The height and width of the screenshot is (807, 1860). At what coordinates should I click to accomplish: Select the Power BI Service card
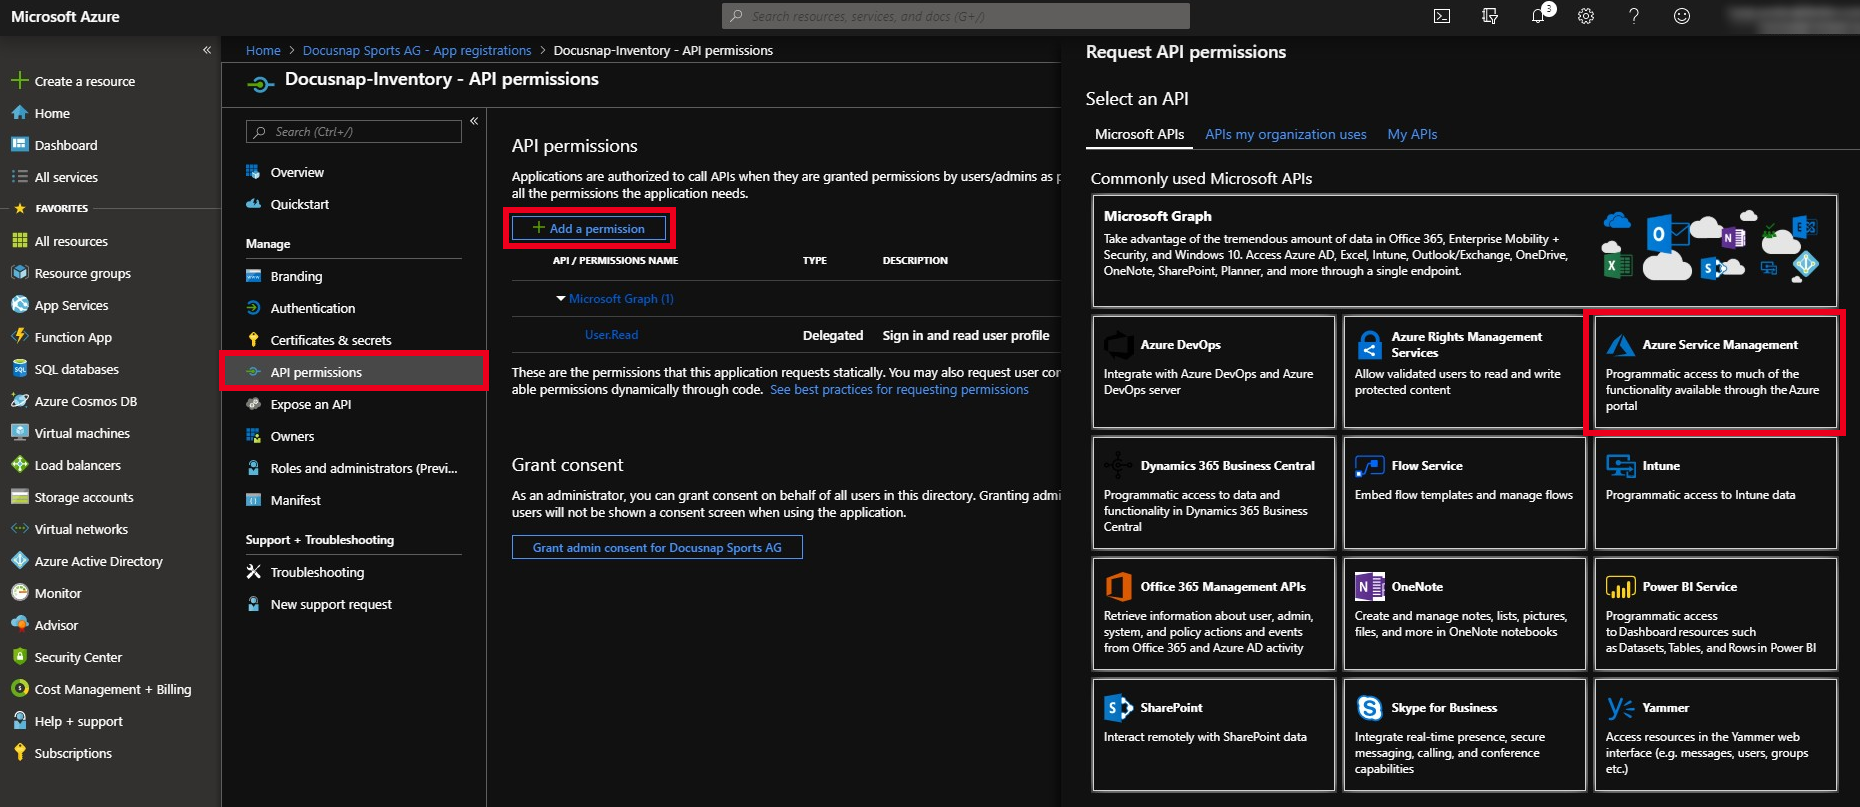(x=1715, y=614)
